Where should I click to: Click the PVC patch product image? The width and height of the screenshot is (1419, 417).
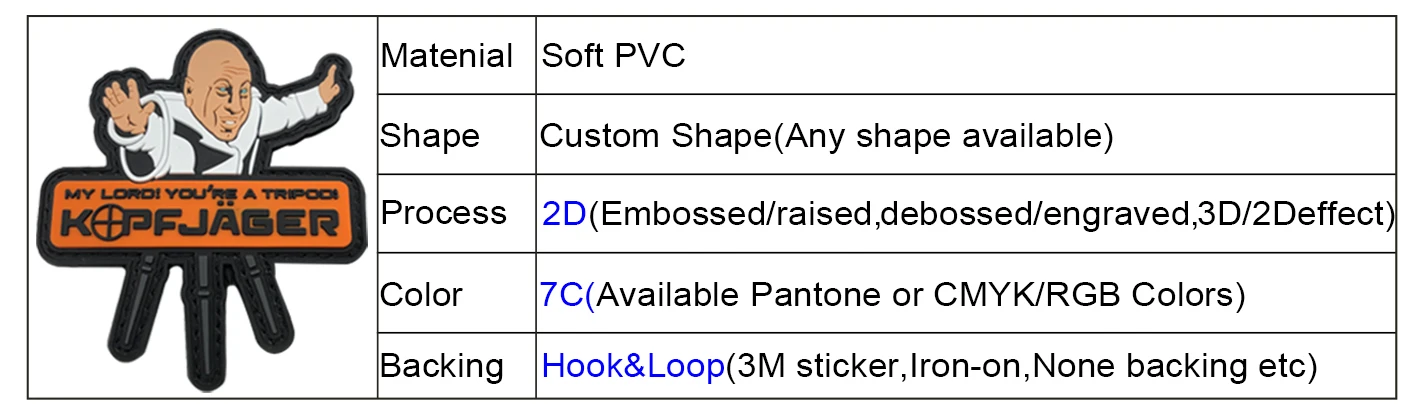[202, 208]
